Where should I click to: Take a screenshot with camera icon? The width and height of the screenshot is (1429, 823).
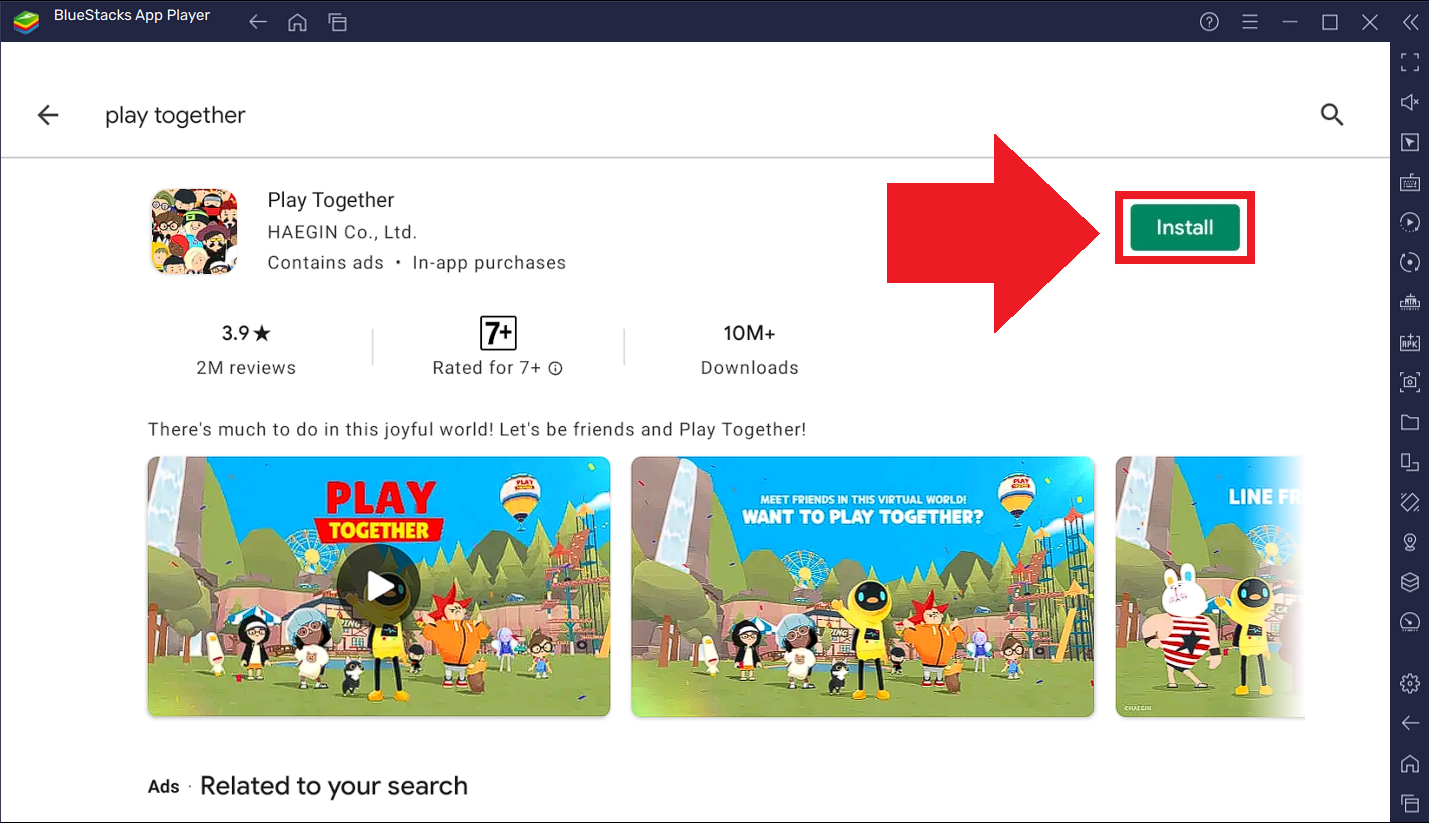tap(1410, 382)
